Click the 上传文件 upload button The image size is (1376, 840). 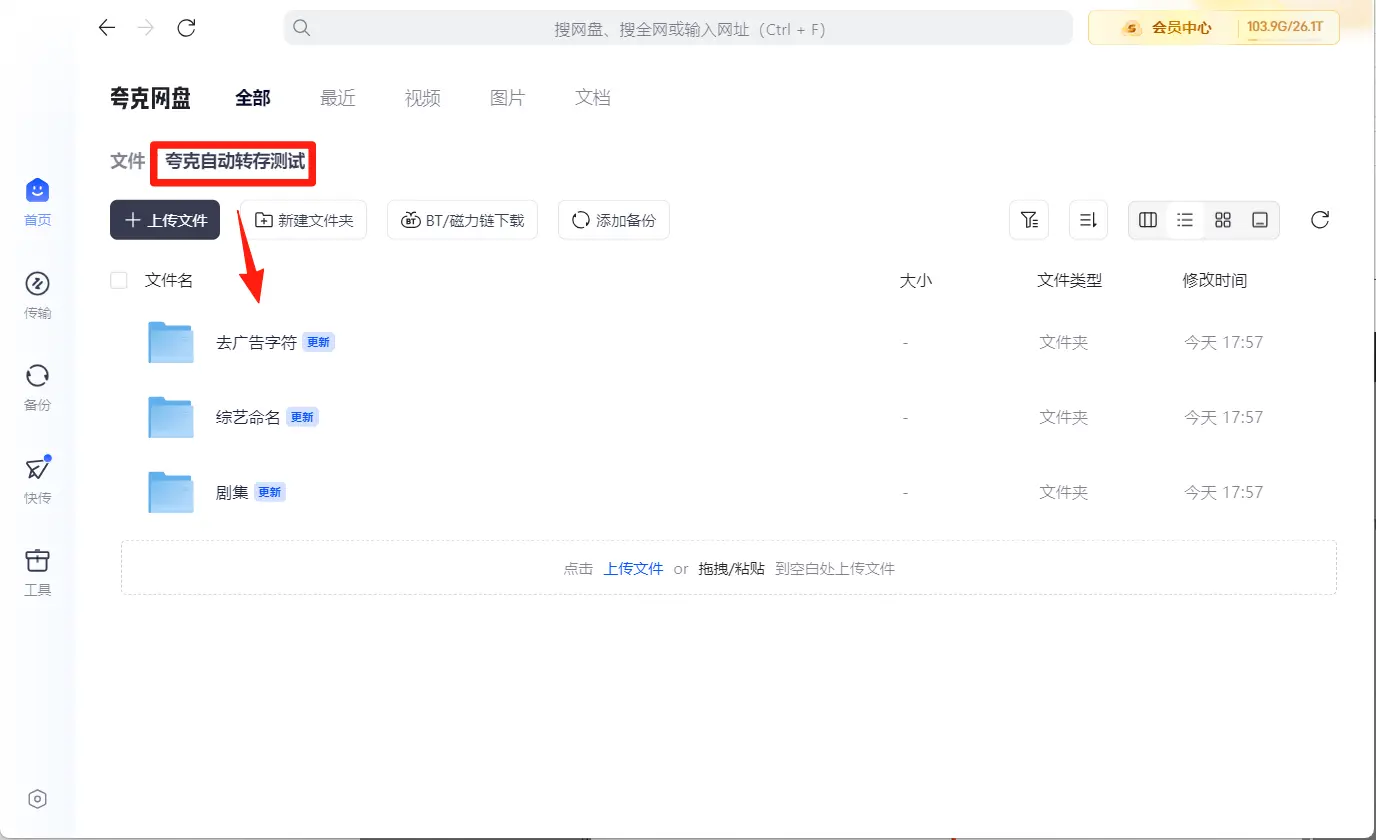coord(165,220)
